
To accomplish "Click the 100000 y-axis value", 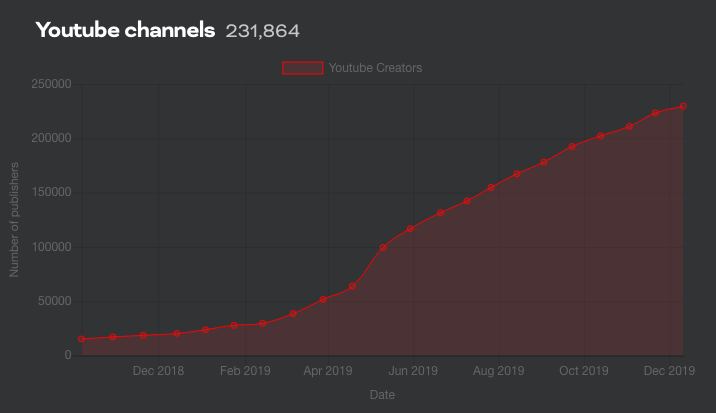I will 52,247.
